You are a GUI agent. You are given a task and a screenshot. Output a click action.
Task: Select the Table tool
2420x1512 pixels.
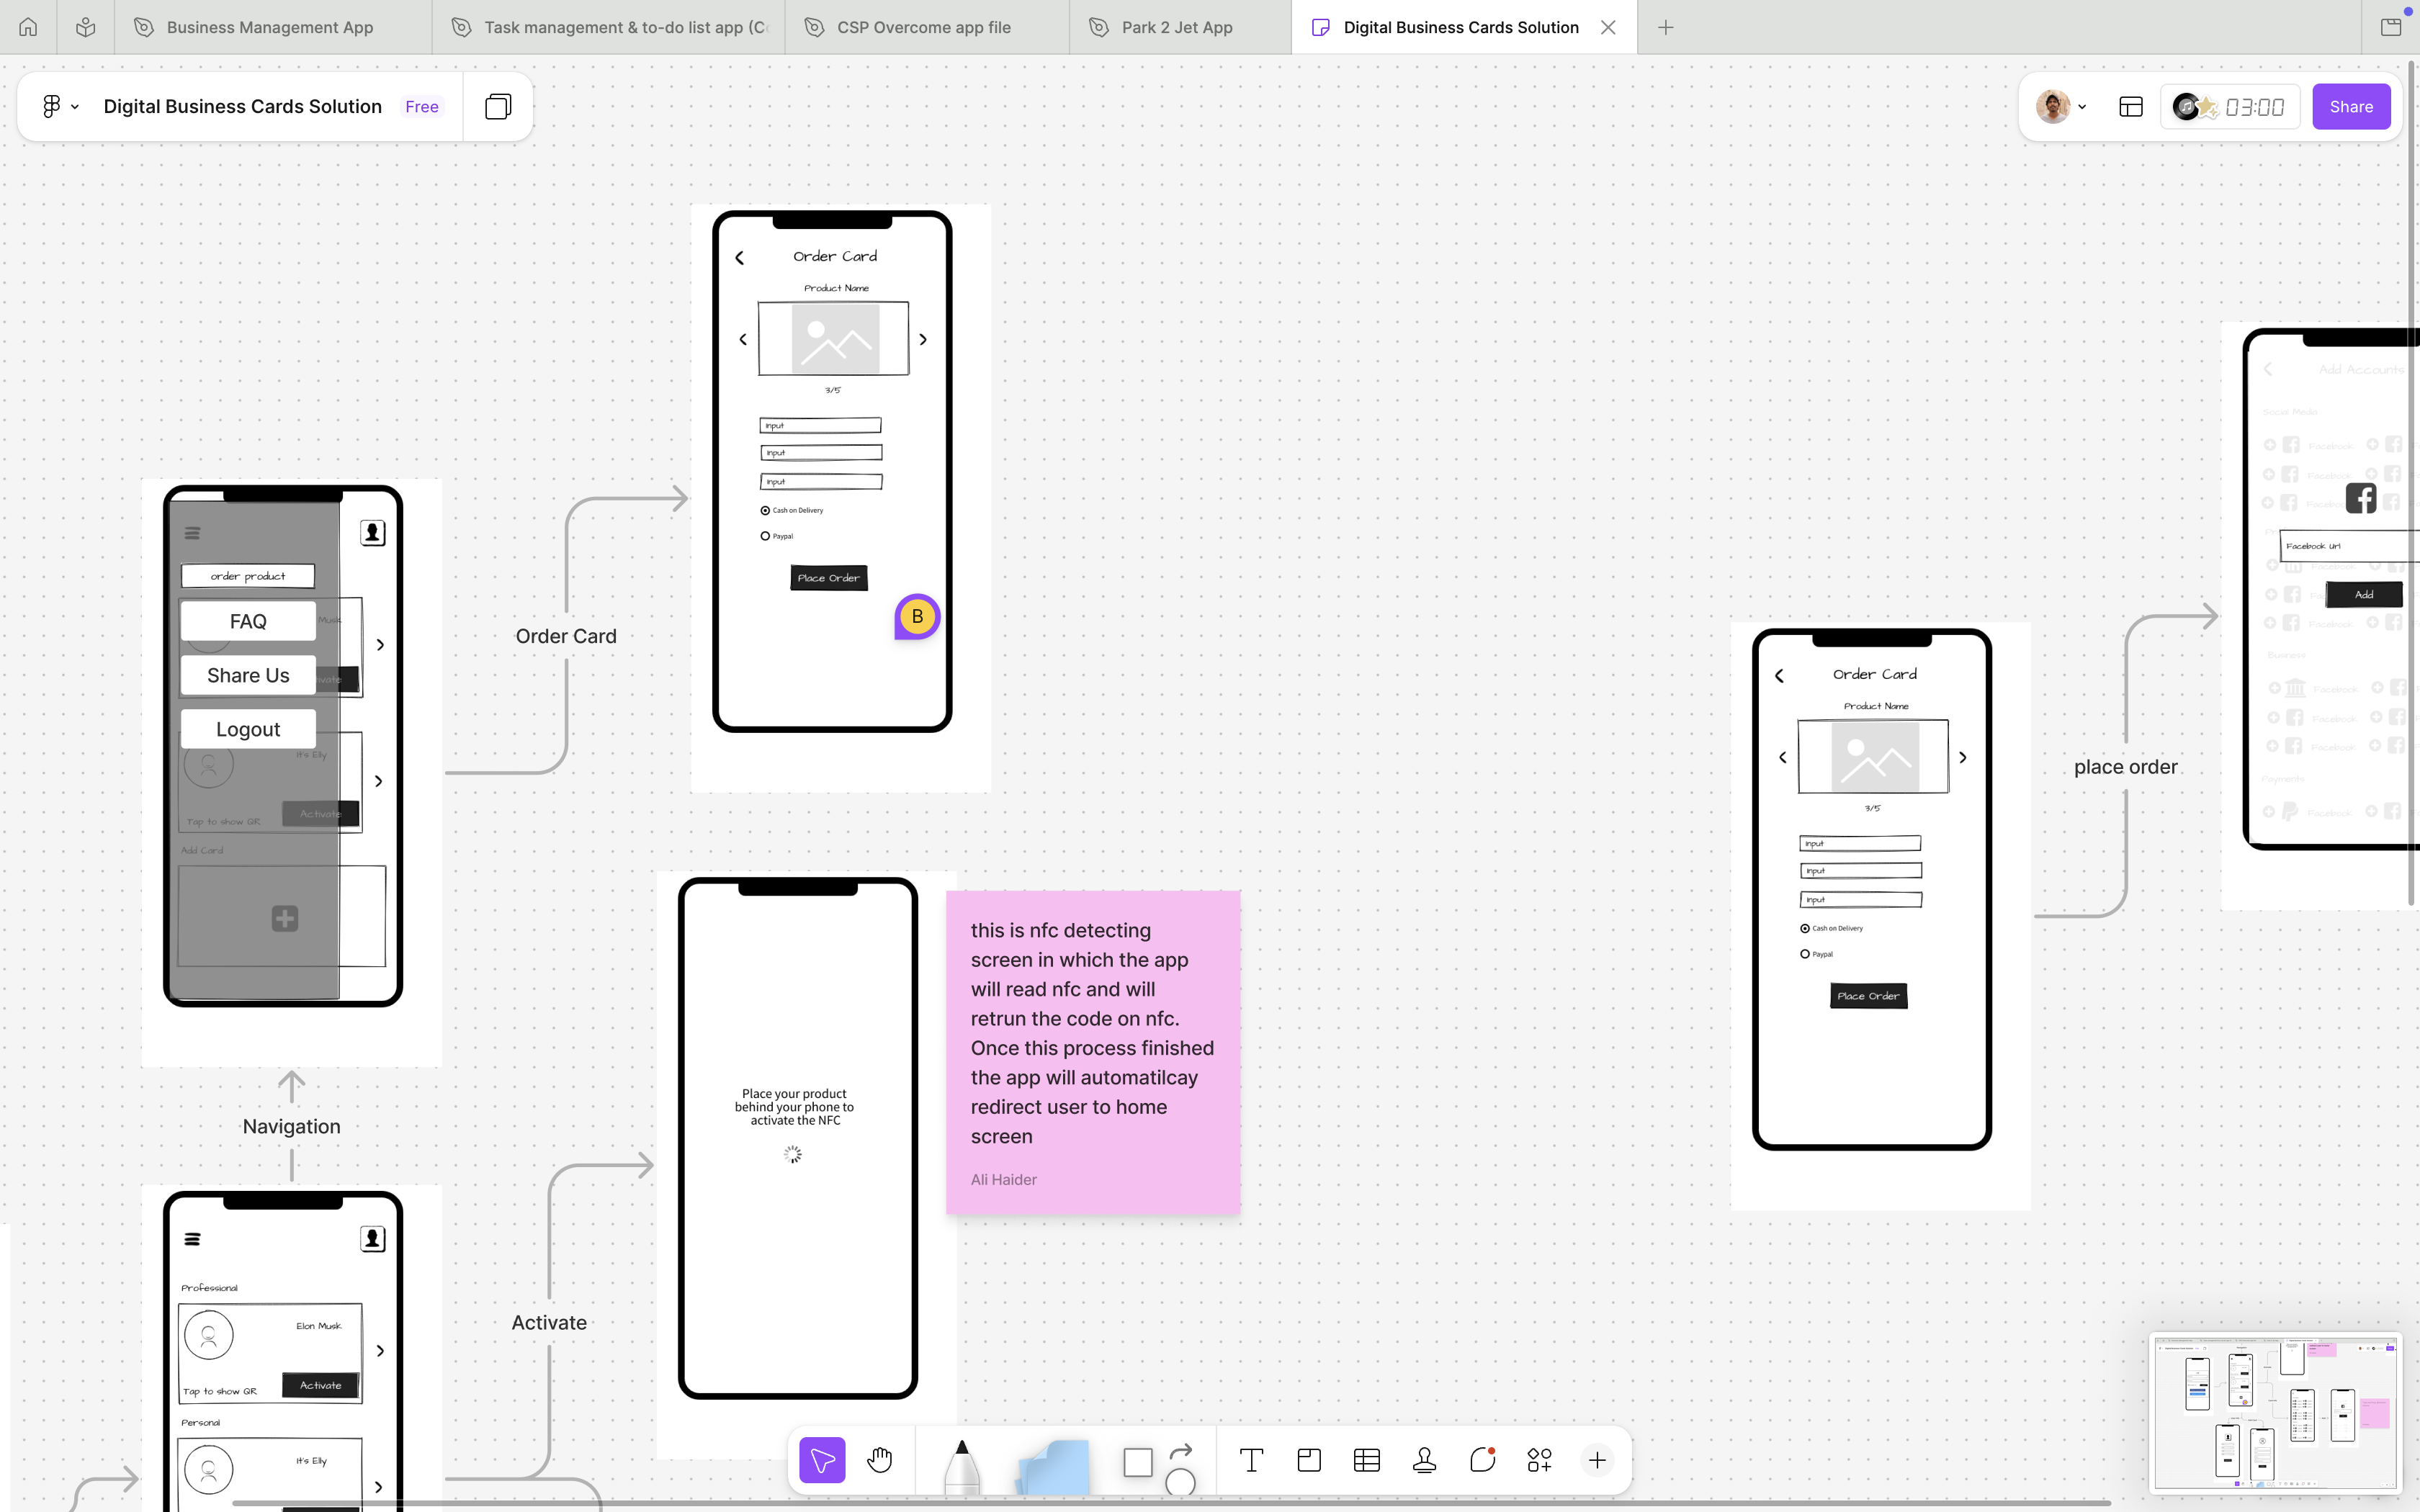click(x=1367, y=1460)
